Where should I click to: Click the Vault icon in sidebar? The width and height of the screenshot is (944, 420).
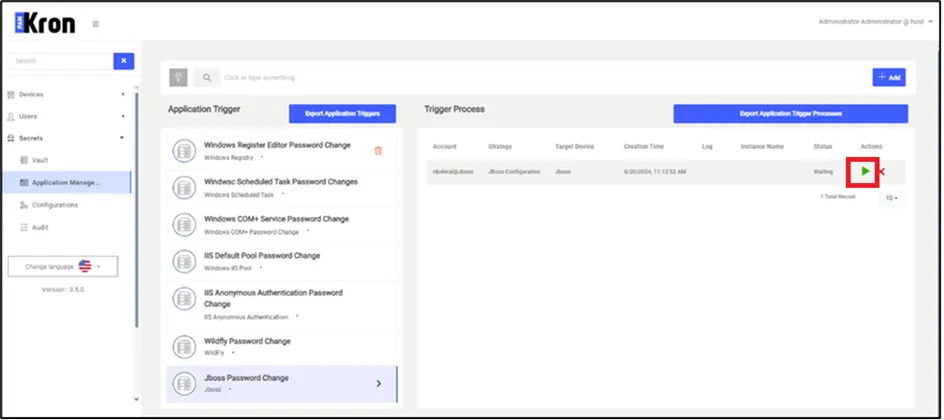(24, 160)
